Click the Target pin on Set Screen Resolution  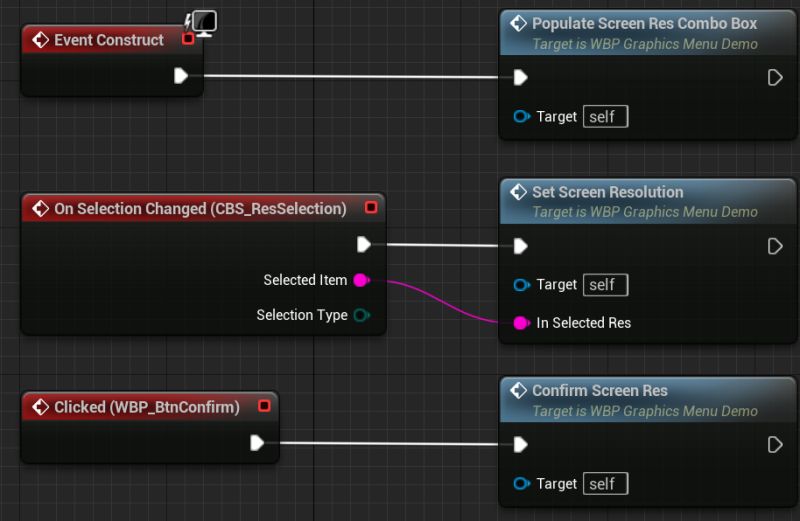(x=521, y=284)
